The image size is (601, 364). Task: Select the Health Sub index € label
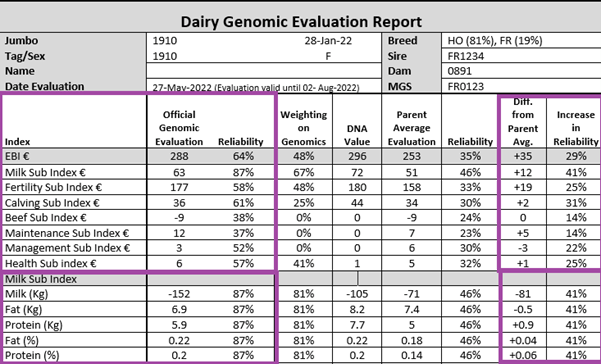point(51,264)
